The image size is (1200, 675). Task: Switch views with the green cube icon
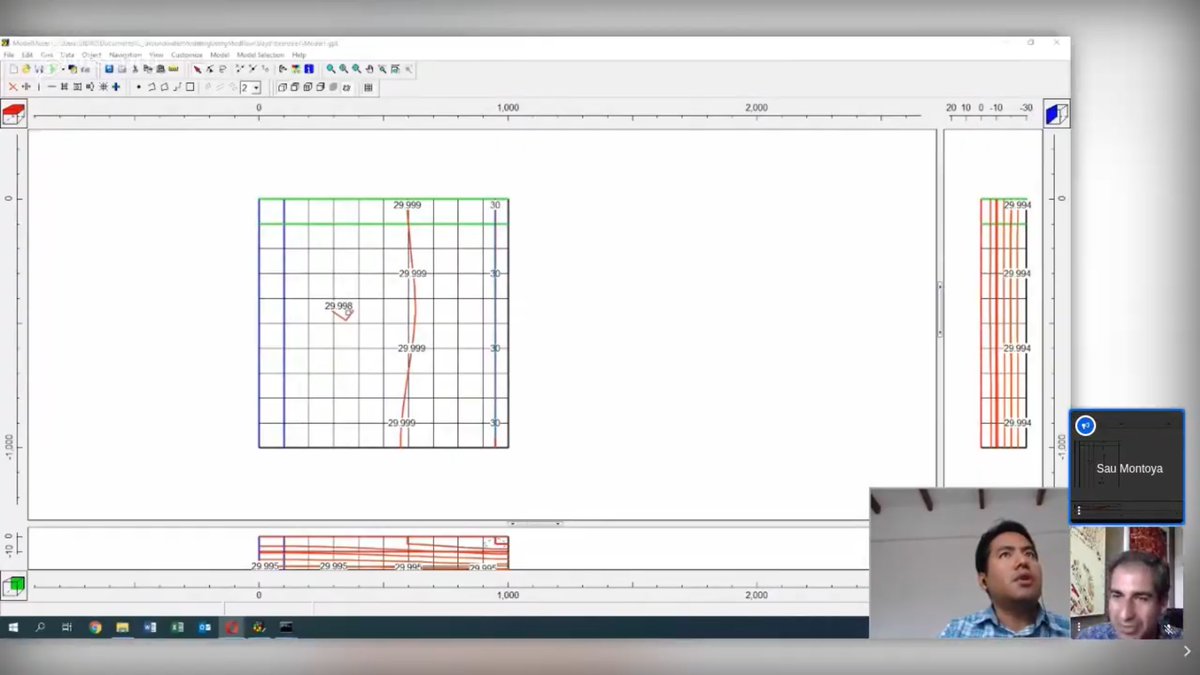(14, 587)
